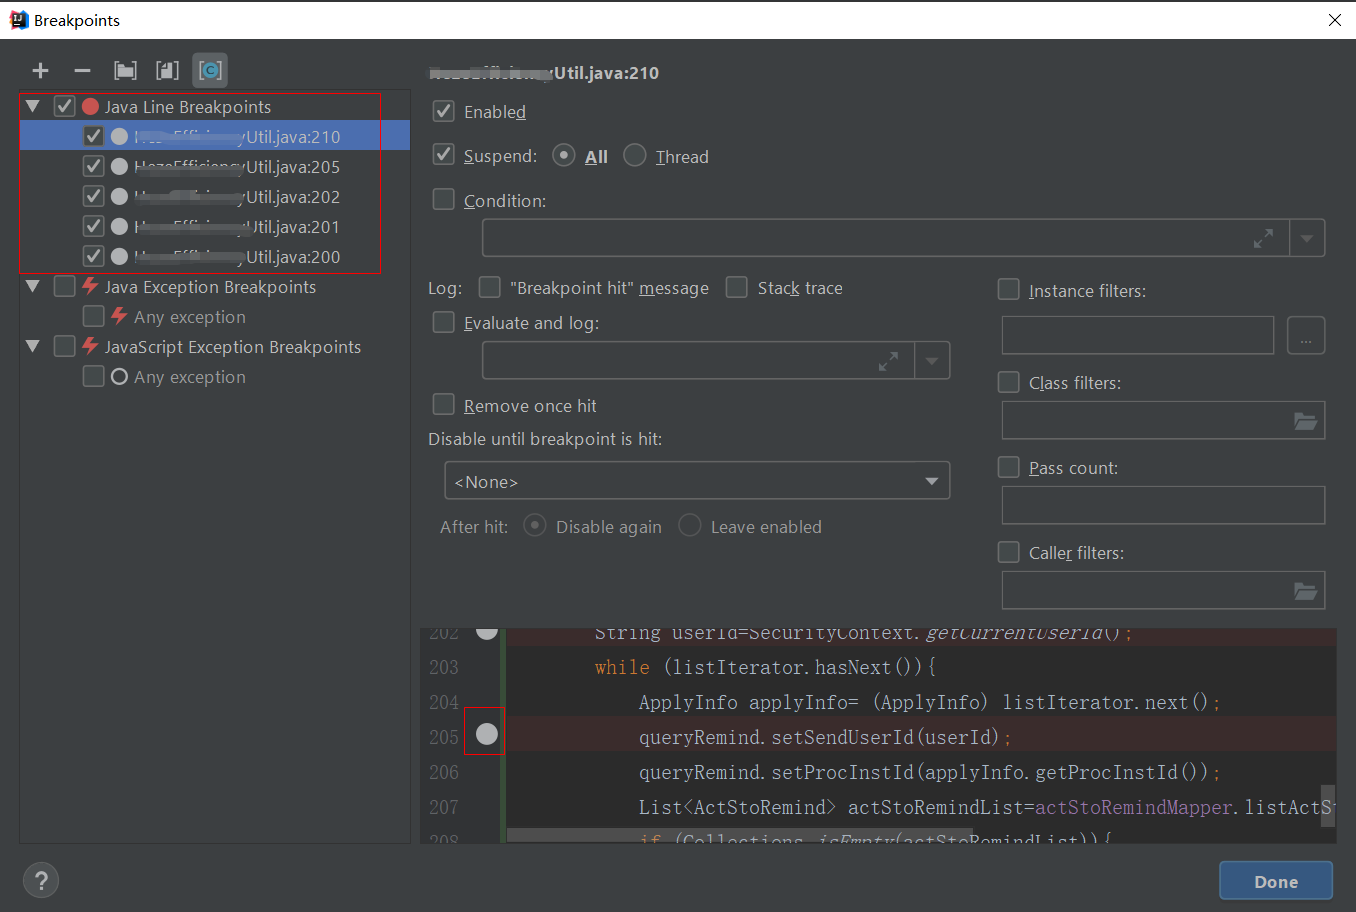Select the All suspend radio button
This screenshot has height=912, width=1356.
pyautogui.click(x=564, y=155)
